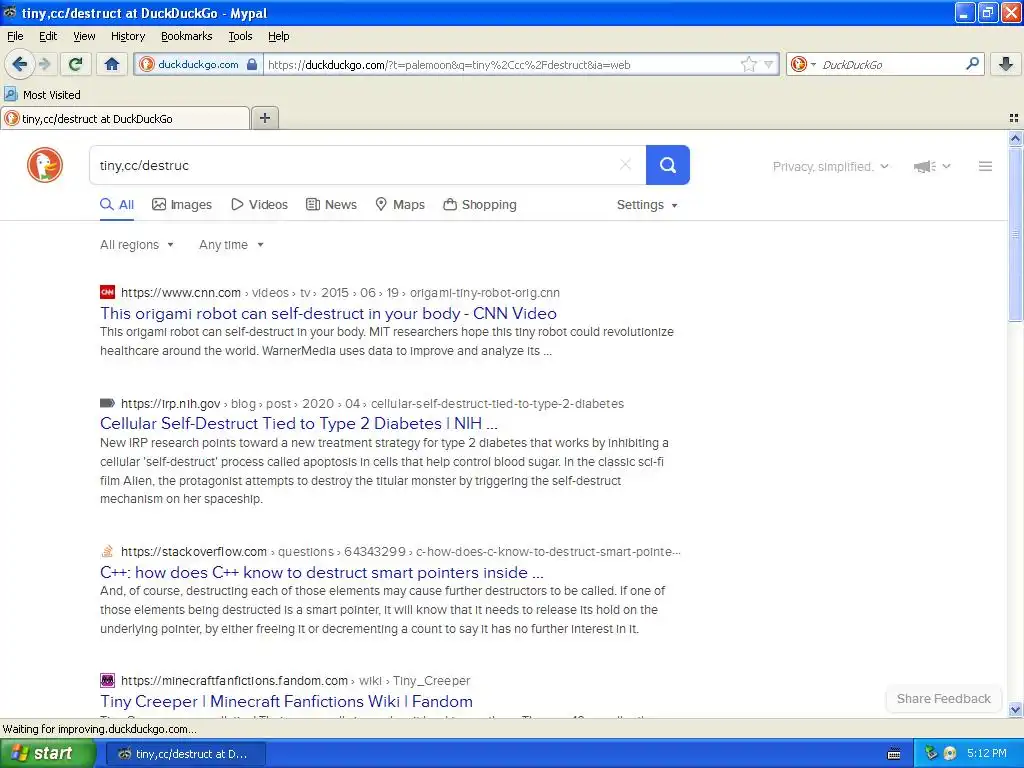The image size is (1024, 768).
Task: Expand Privacy, simplified menu
Action: click(x=831, y=167)
